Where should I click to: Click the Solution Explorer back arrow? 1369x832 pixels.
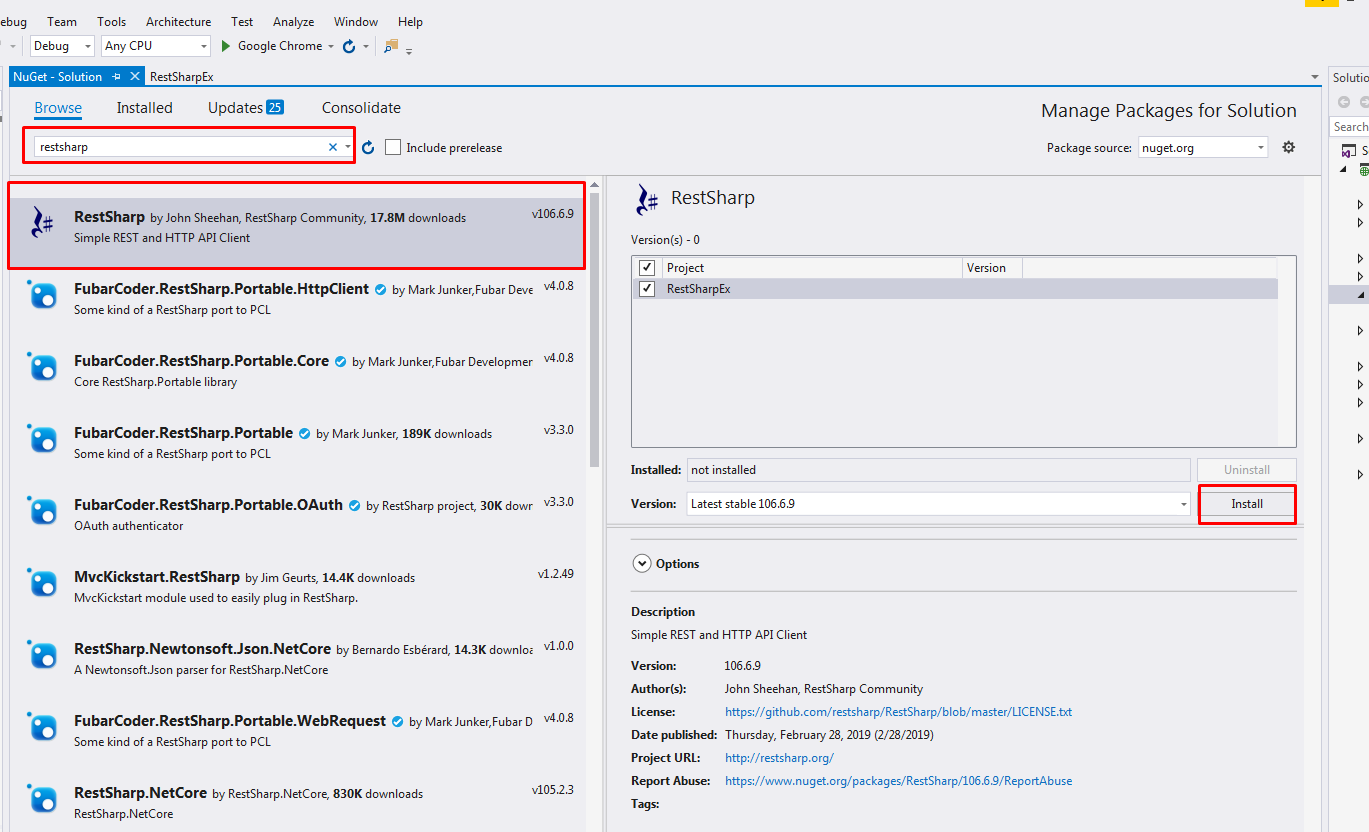(x=1344, y=102)
